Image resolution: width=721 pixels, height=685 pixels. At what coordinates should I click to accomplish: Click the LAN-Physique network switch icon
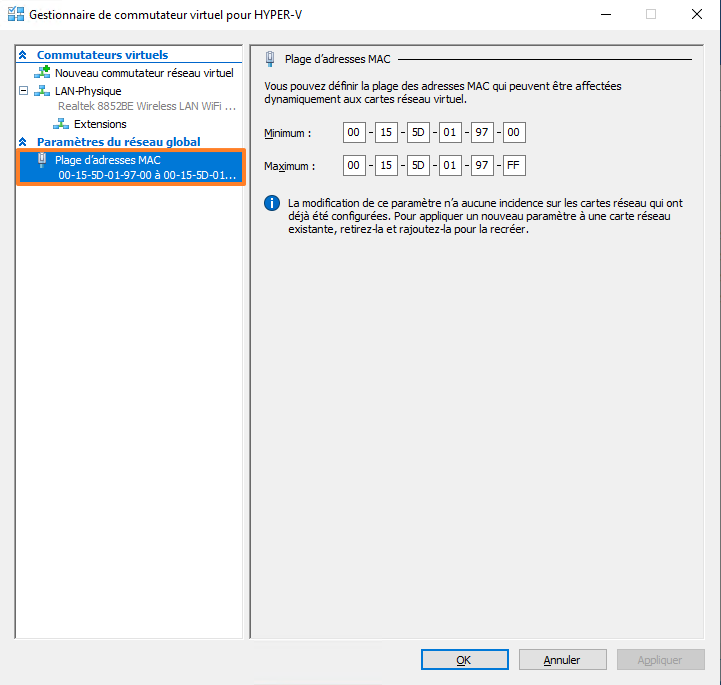[x=42, y=91]
